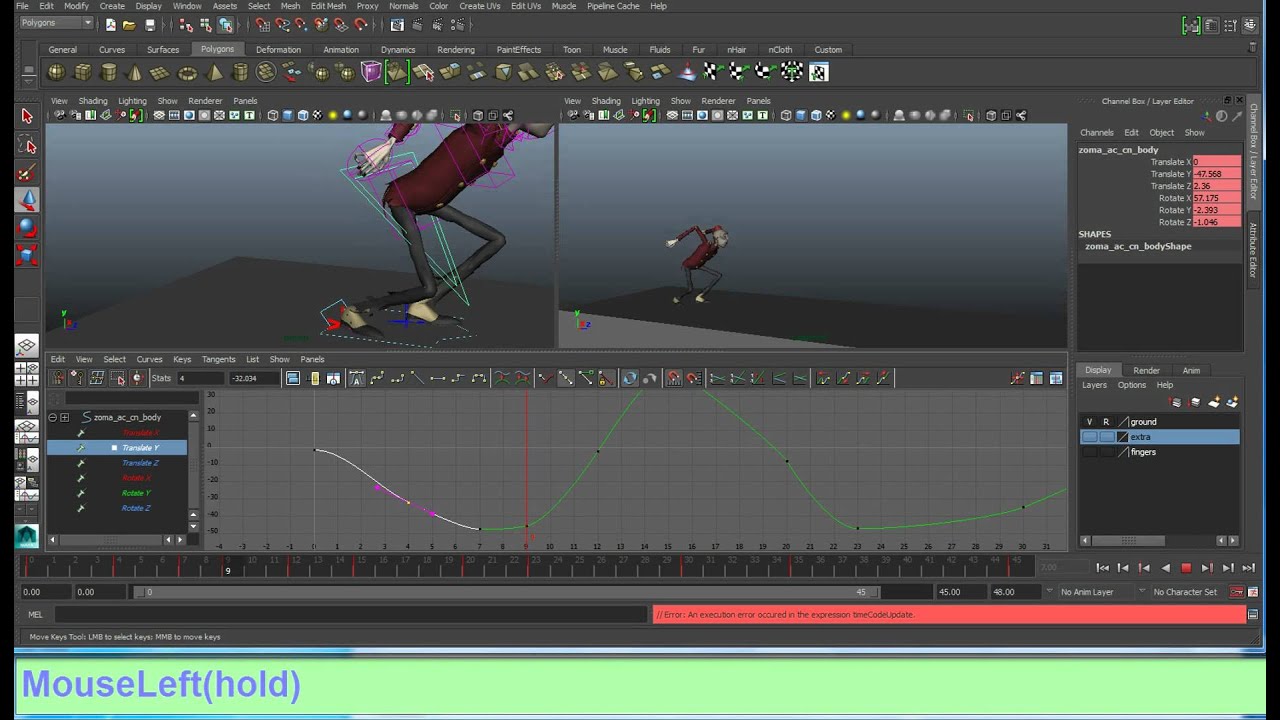Click Move Nearest Picked Key tool
The image size is (1280, 720).
coord(58,378)
